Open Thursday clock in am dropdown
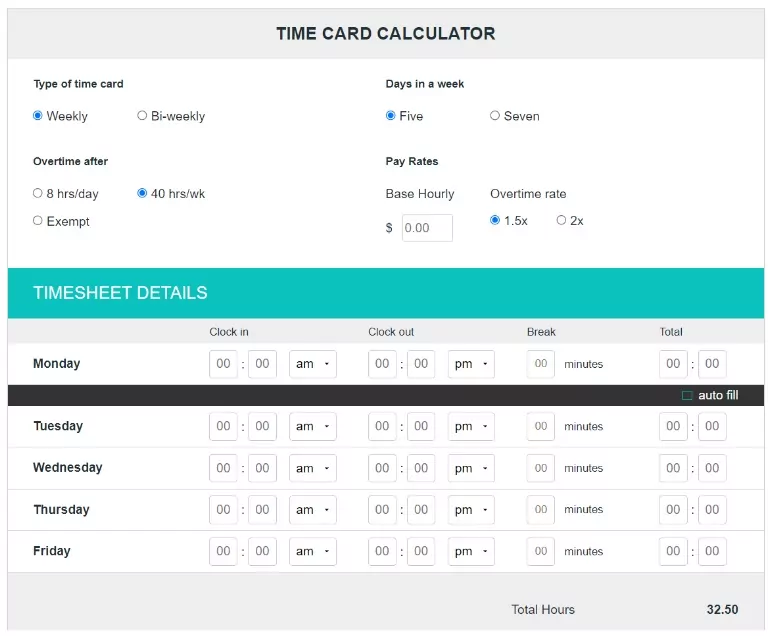 point(313,509)
